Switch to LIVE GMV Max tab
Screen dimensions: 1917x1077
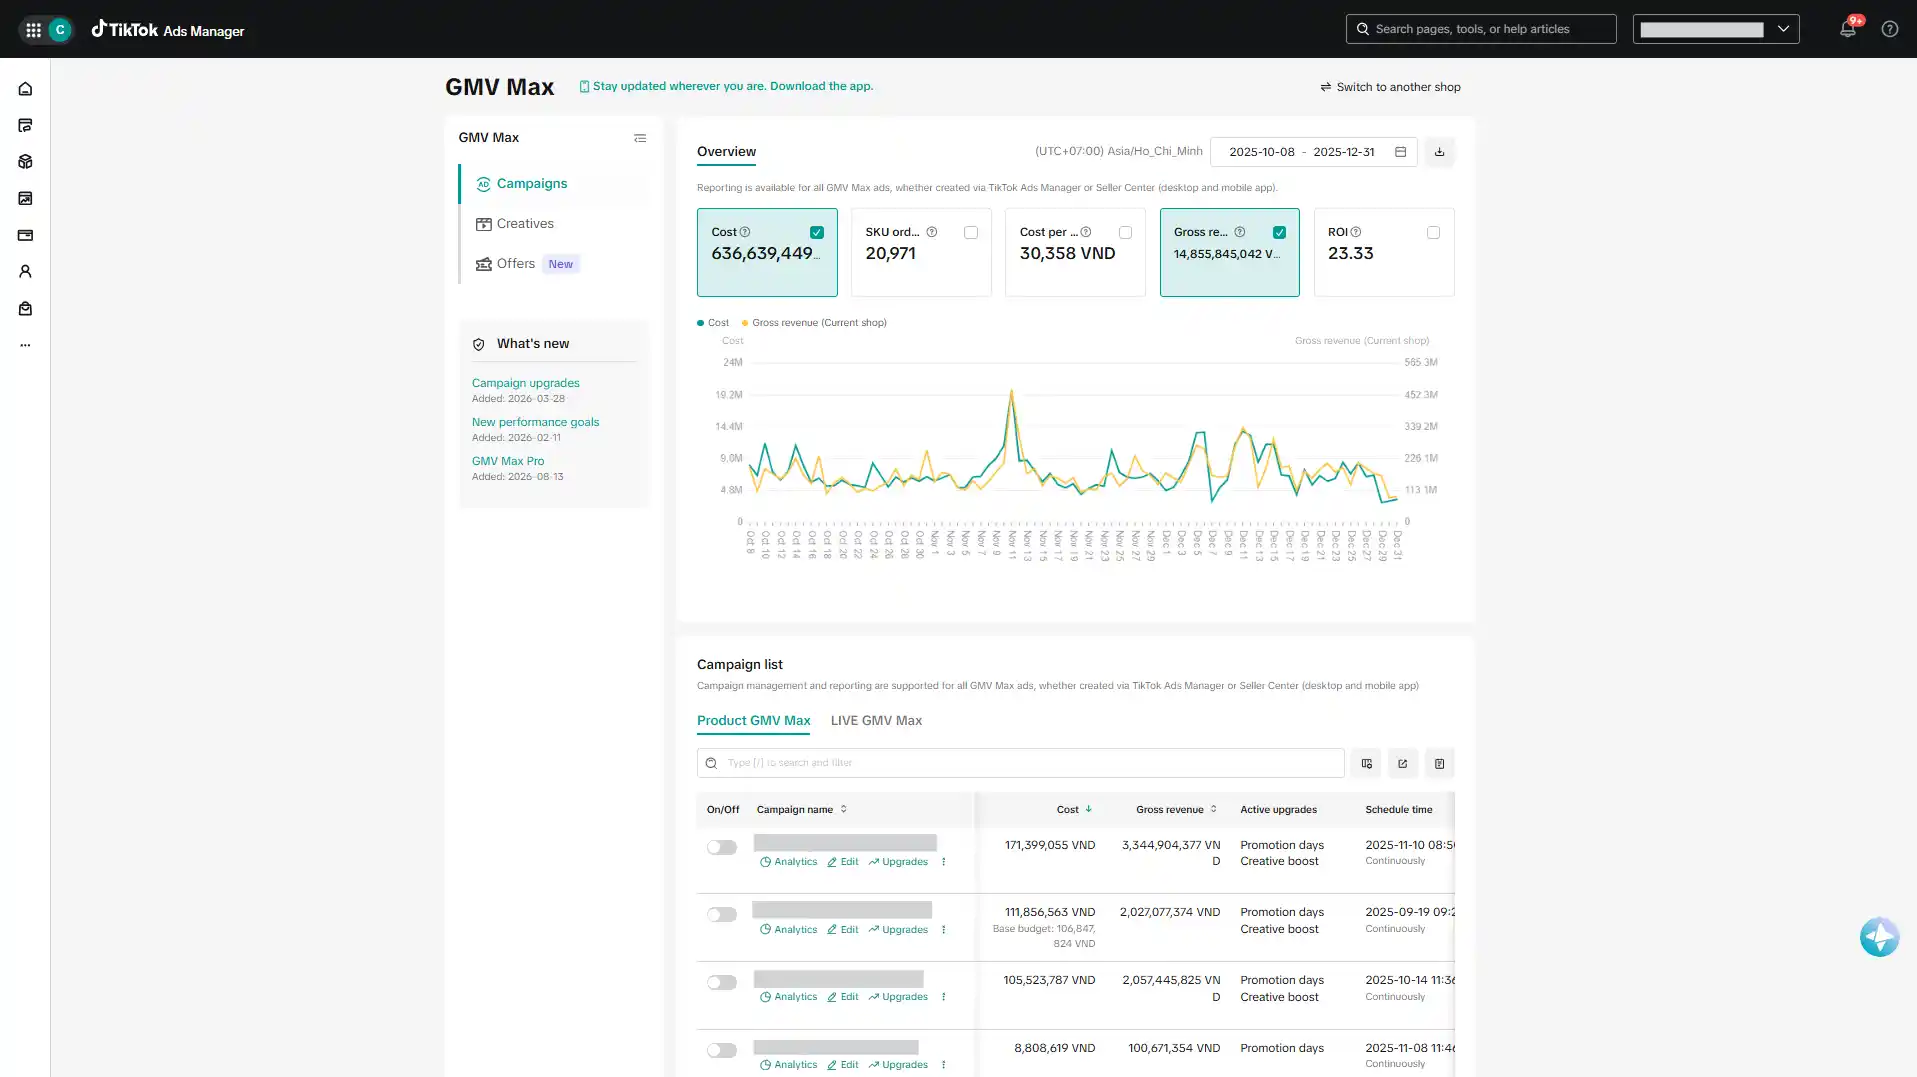[876, 721]
